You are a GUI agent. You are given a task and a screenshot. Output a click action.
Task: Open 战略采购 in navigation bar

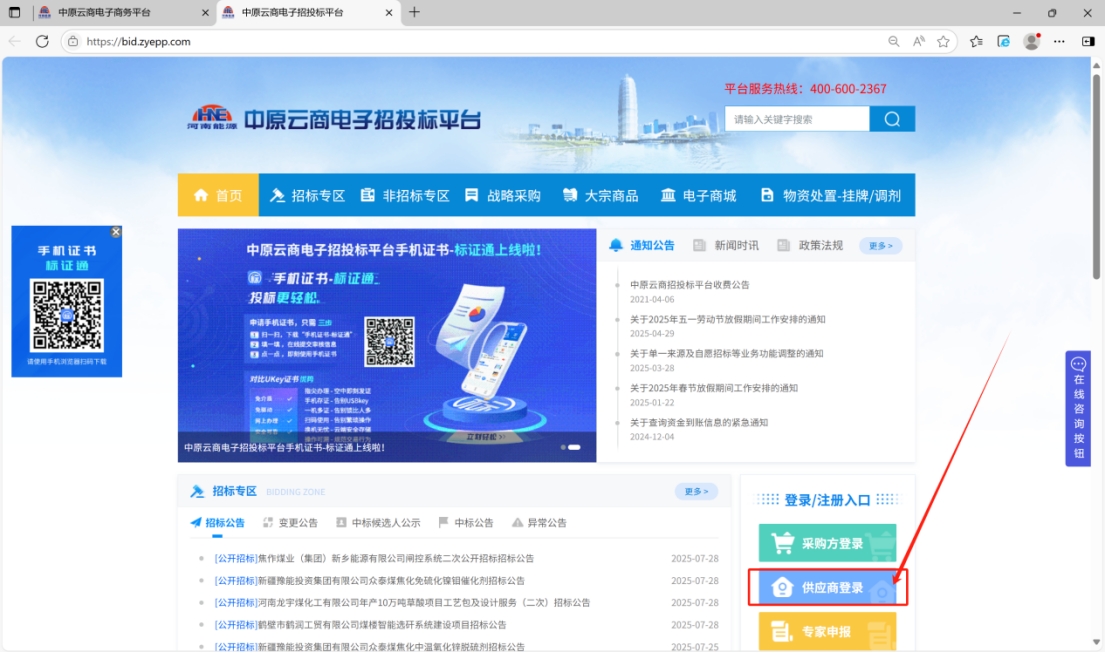[x=503, y=195]
